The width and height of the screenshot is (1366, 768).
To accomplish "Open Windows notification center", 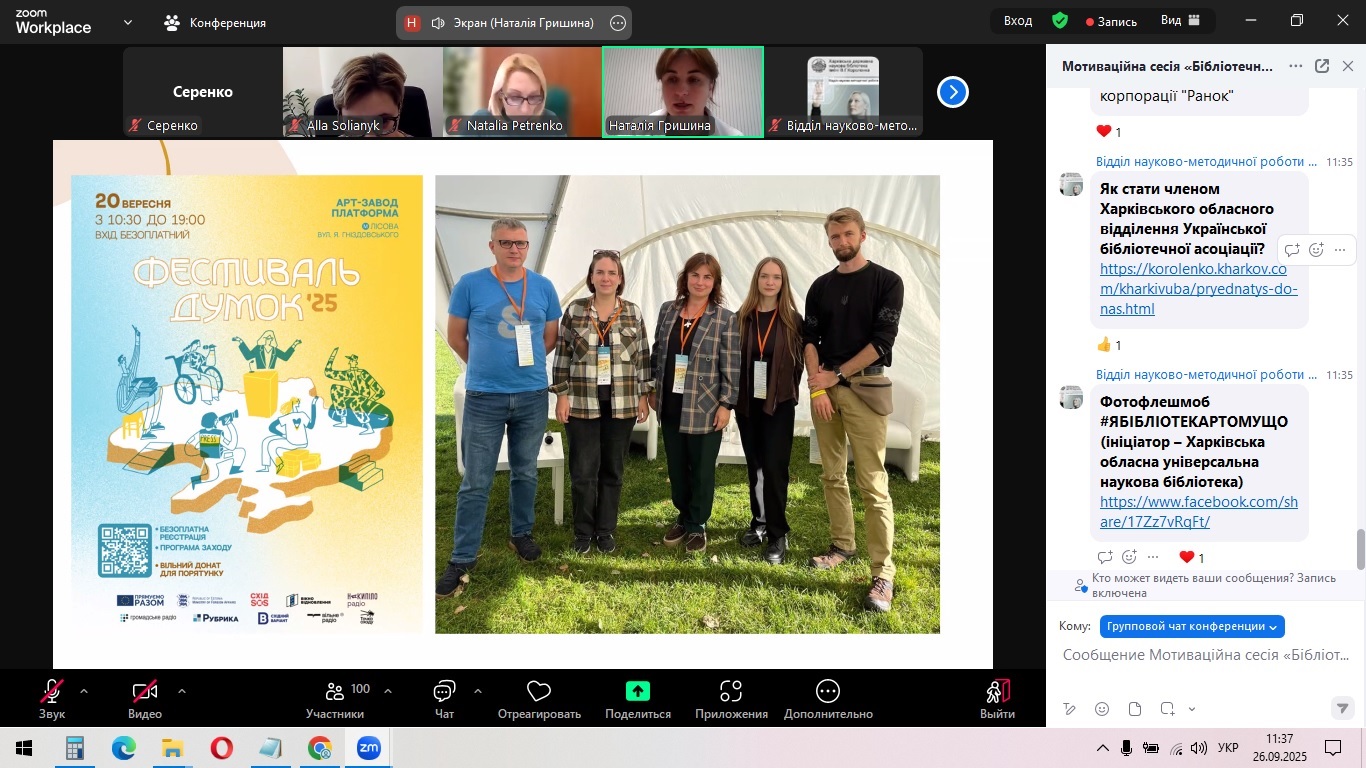I will click(1333, 748).
